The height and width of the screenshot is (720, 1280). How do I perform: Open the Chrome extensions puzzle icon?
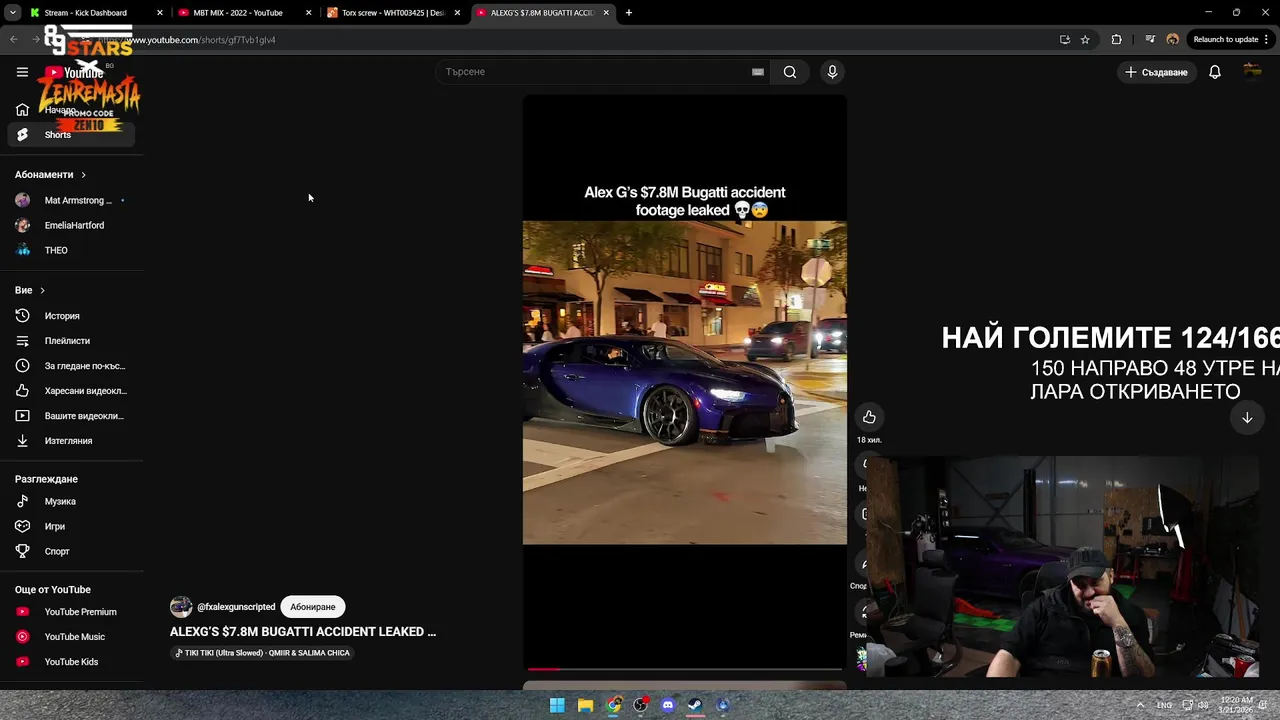[x=1117, y=40]
